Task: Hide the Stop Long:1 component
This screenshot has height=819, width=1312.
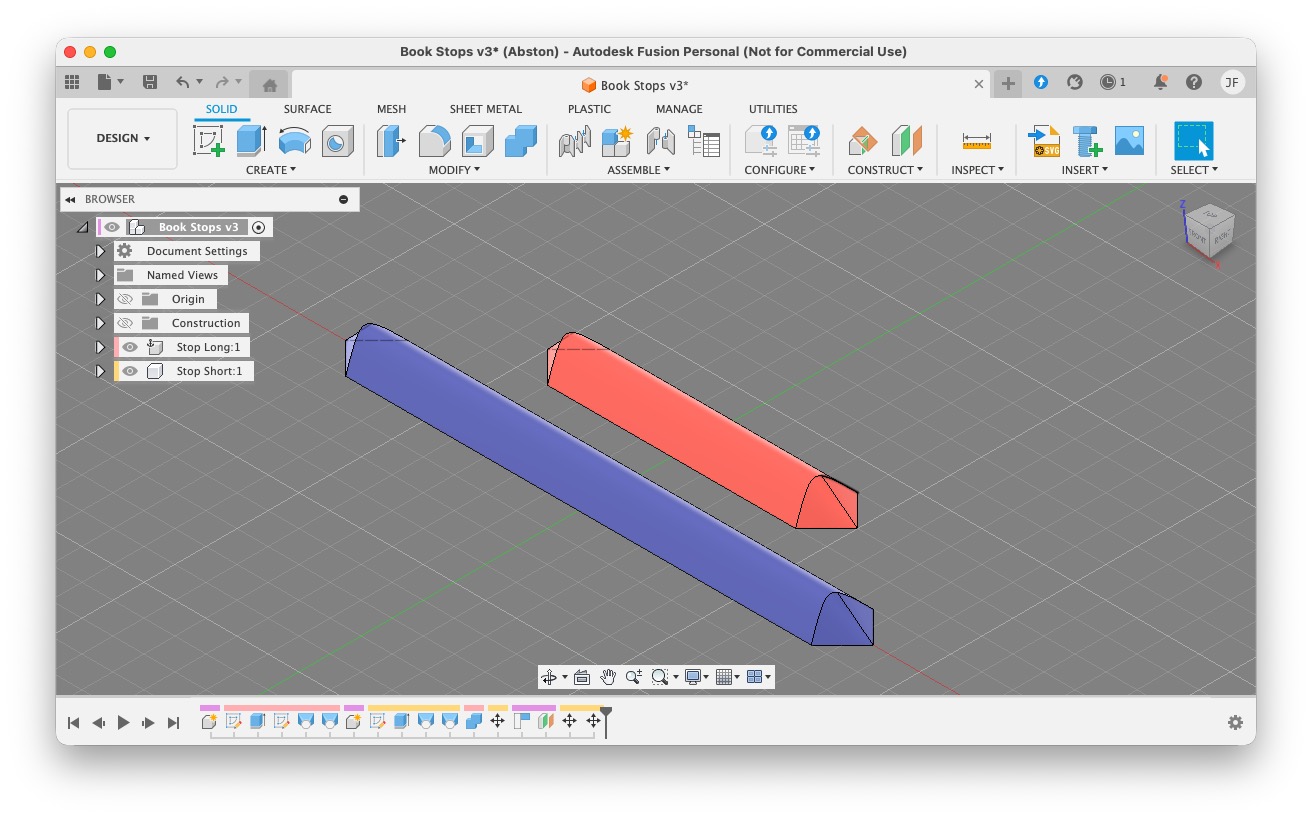Action: [x=130, y=347]
